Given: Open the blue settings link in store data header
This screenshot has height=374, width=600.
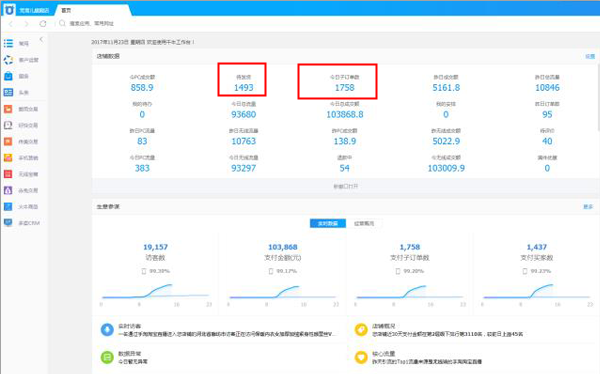Looking at the screenshot, I should [x=590, y=56].
